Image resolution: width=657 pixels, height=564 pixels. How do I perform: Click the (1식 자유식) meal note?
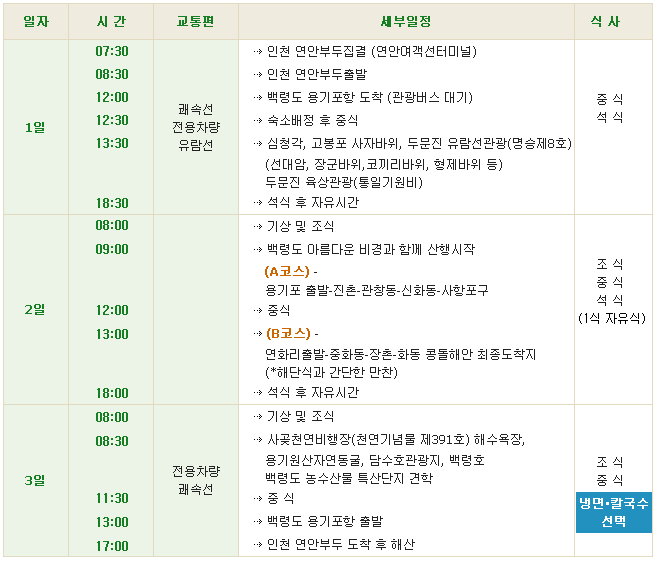point(612,318)
